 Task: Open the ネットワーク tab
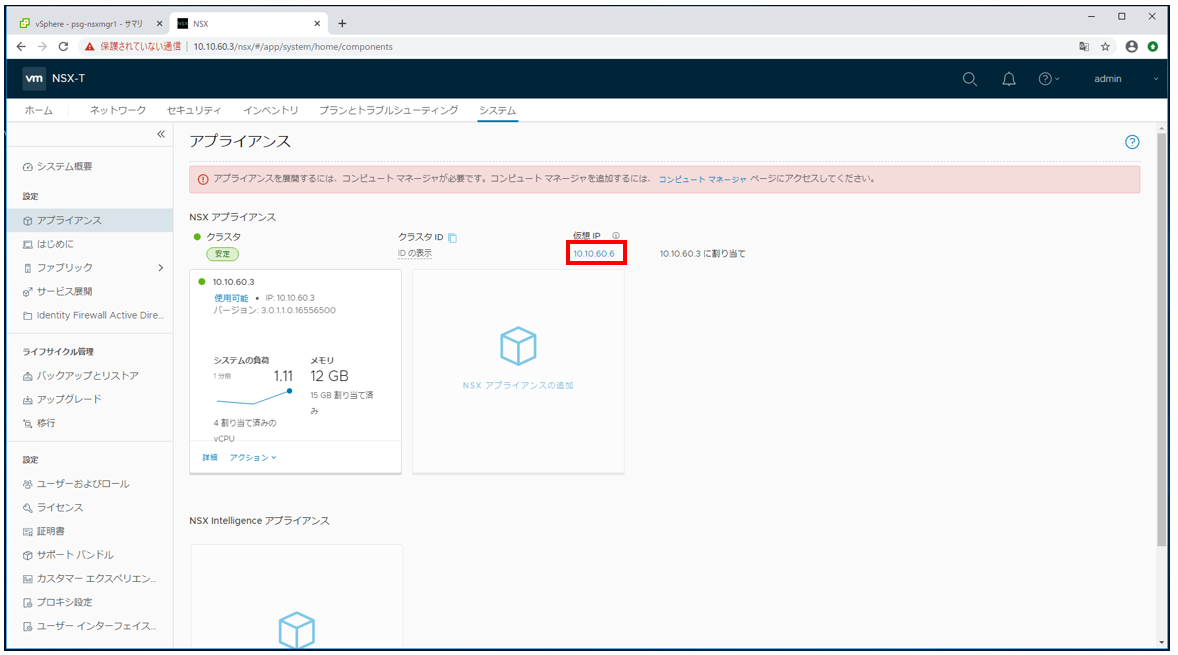118,110
